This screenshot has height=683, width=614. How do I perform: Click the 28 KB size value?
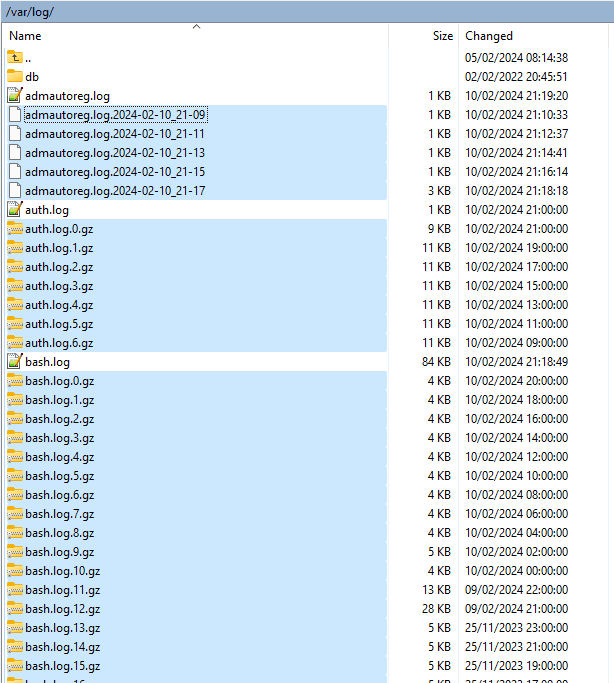[436, 609]
